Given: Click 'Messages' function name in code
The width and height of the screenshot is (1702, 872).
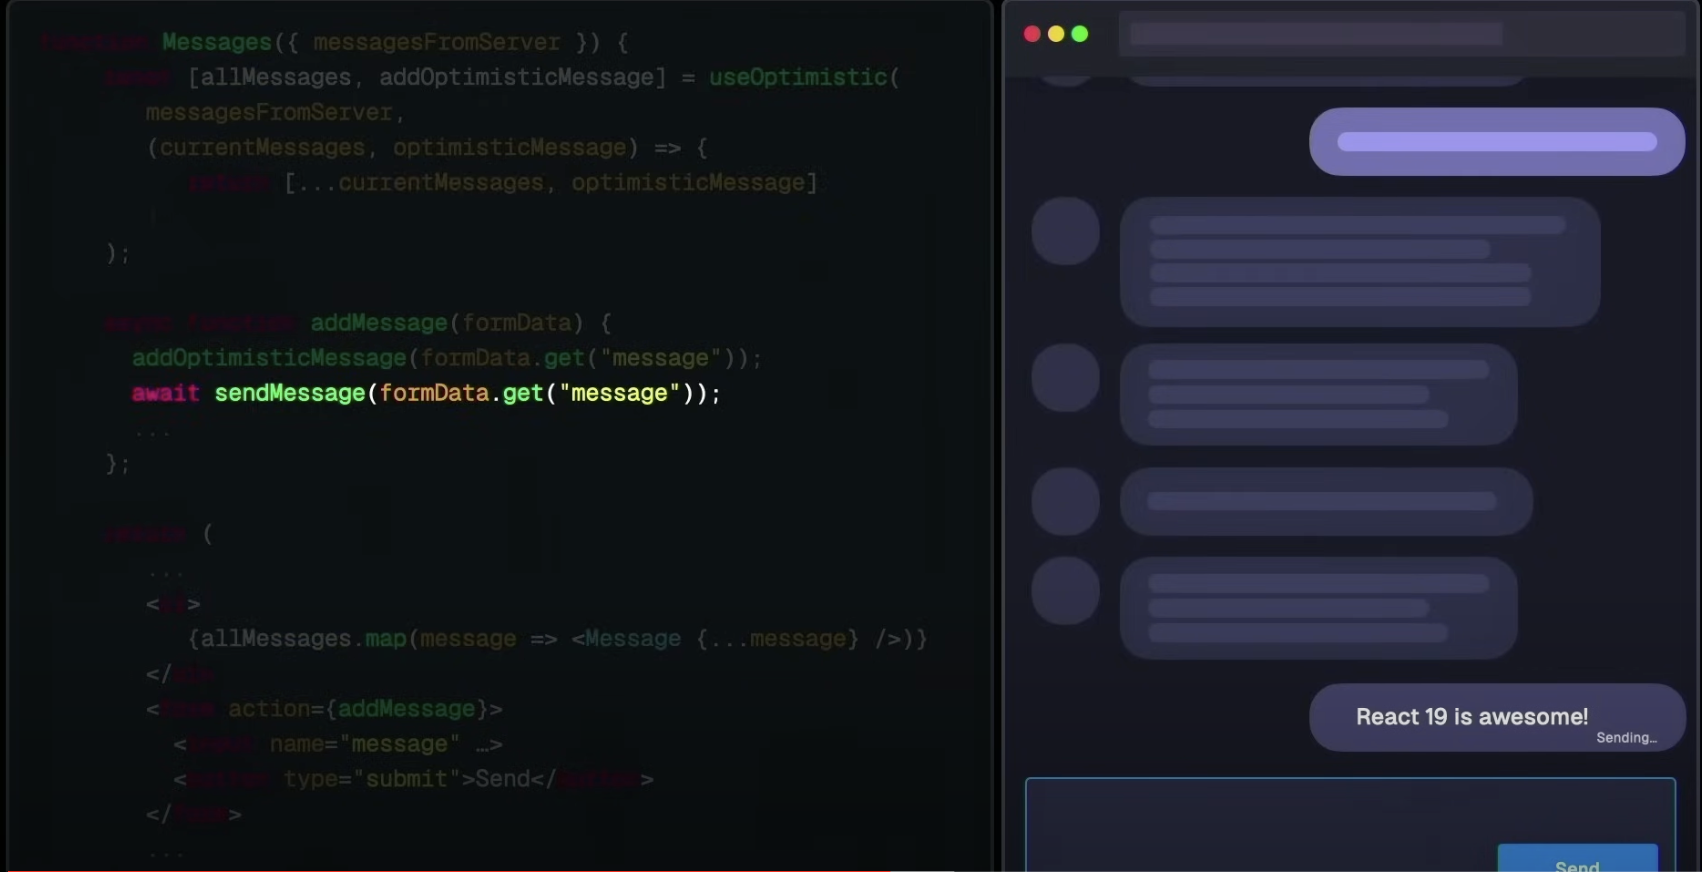Looking at the screenshot, I should 217,42.
